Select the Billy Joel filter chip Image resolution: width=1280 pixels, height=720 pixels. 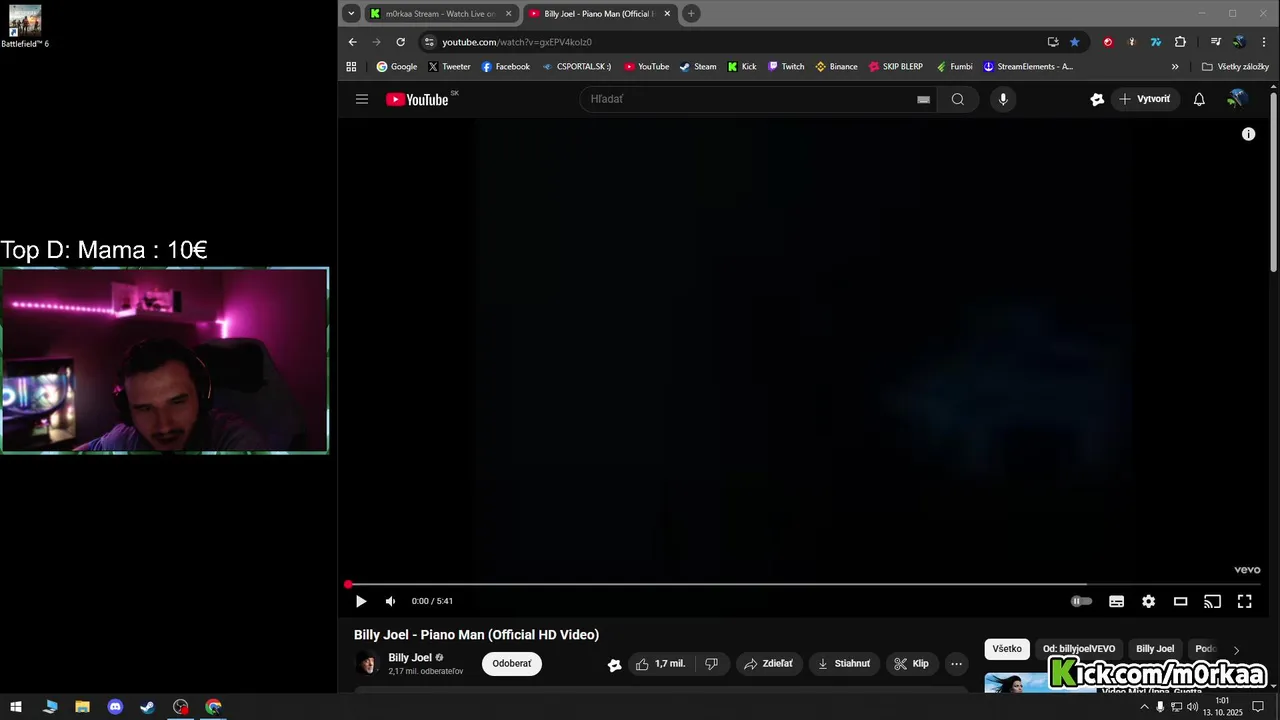click(1155, 649)
